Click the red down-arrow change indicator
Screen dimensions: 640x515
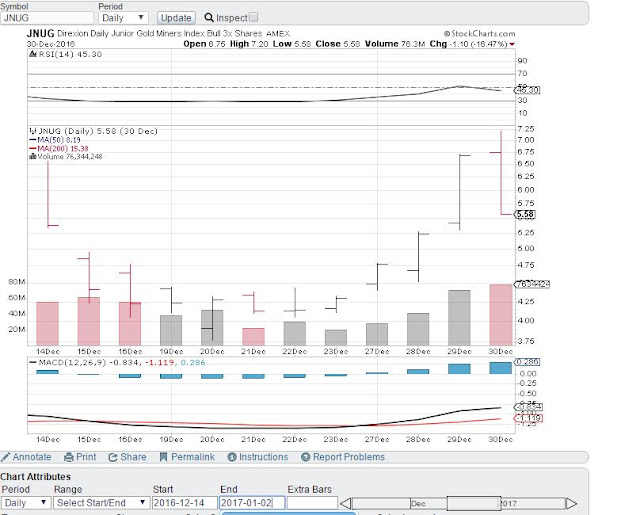click(x=512, y=44)
